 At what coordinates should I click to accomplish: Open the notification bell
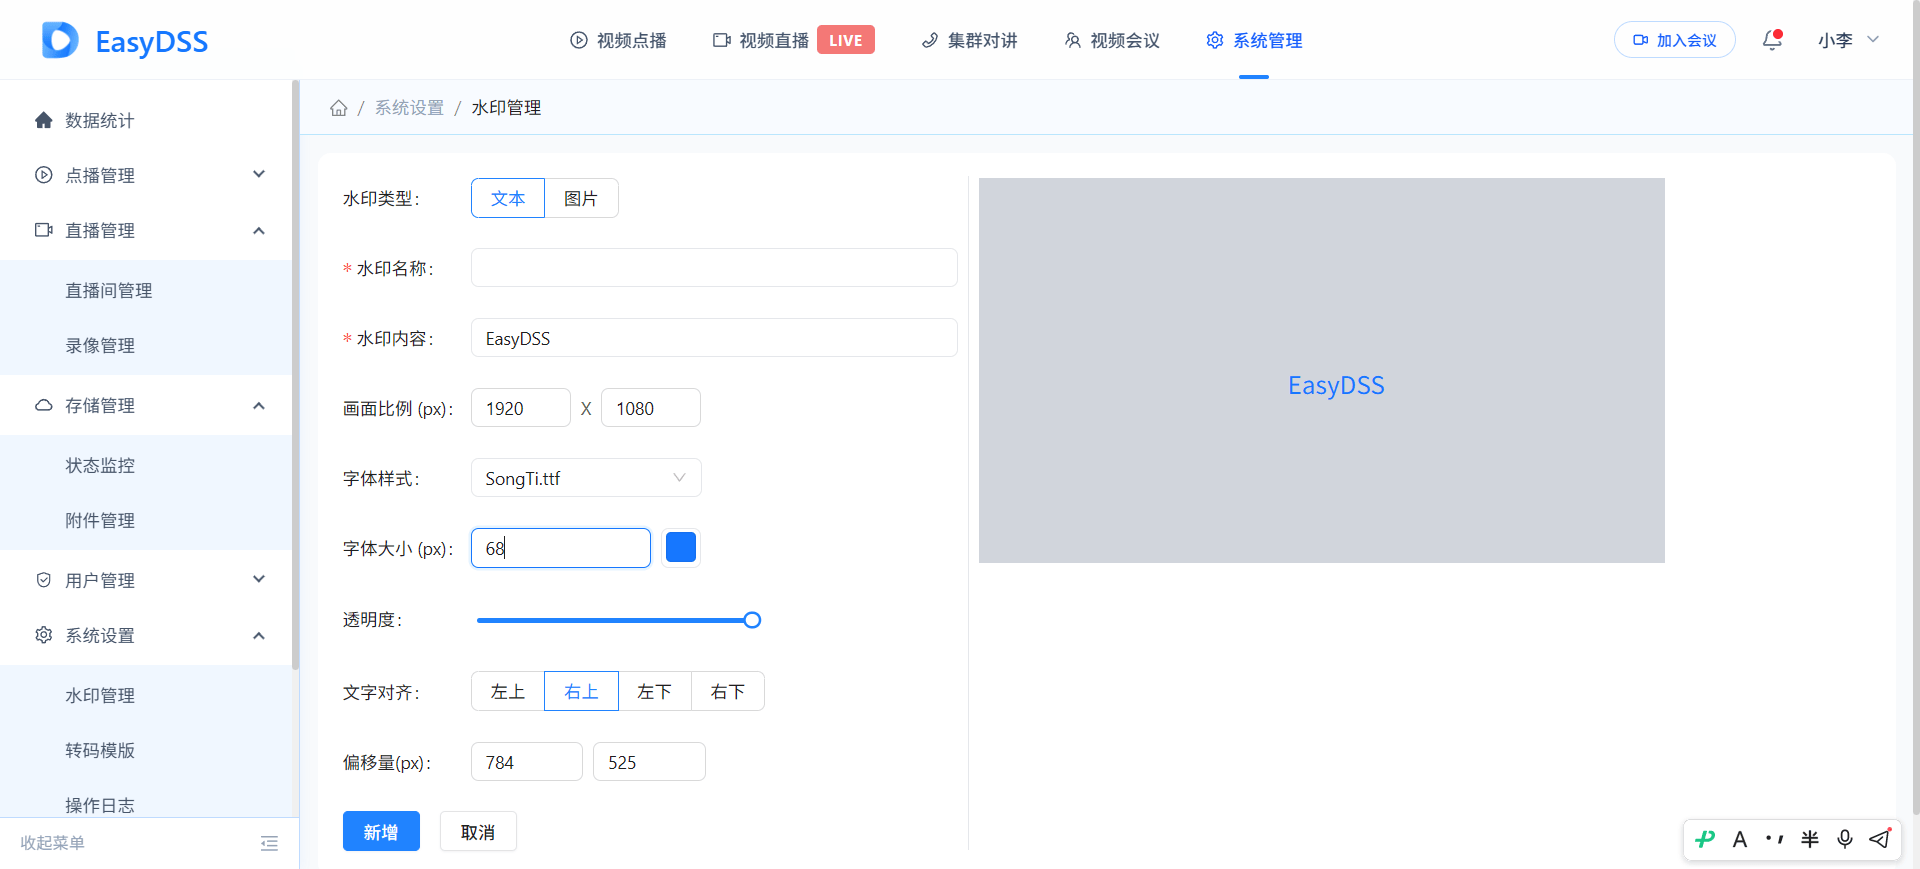click(x=1772, y=40)
